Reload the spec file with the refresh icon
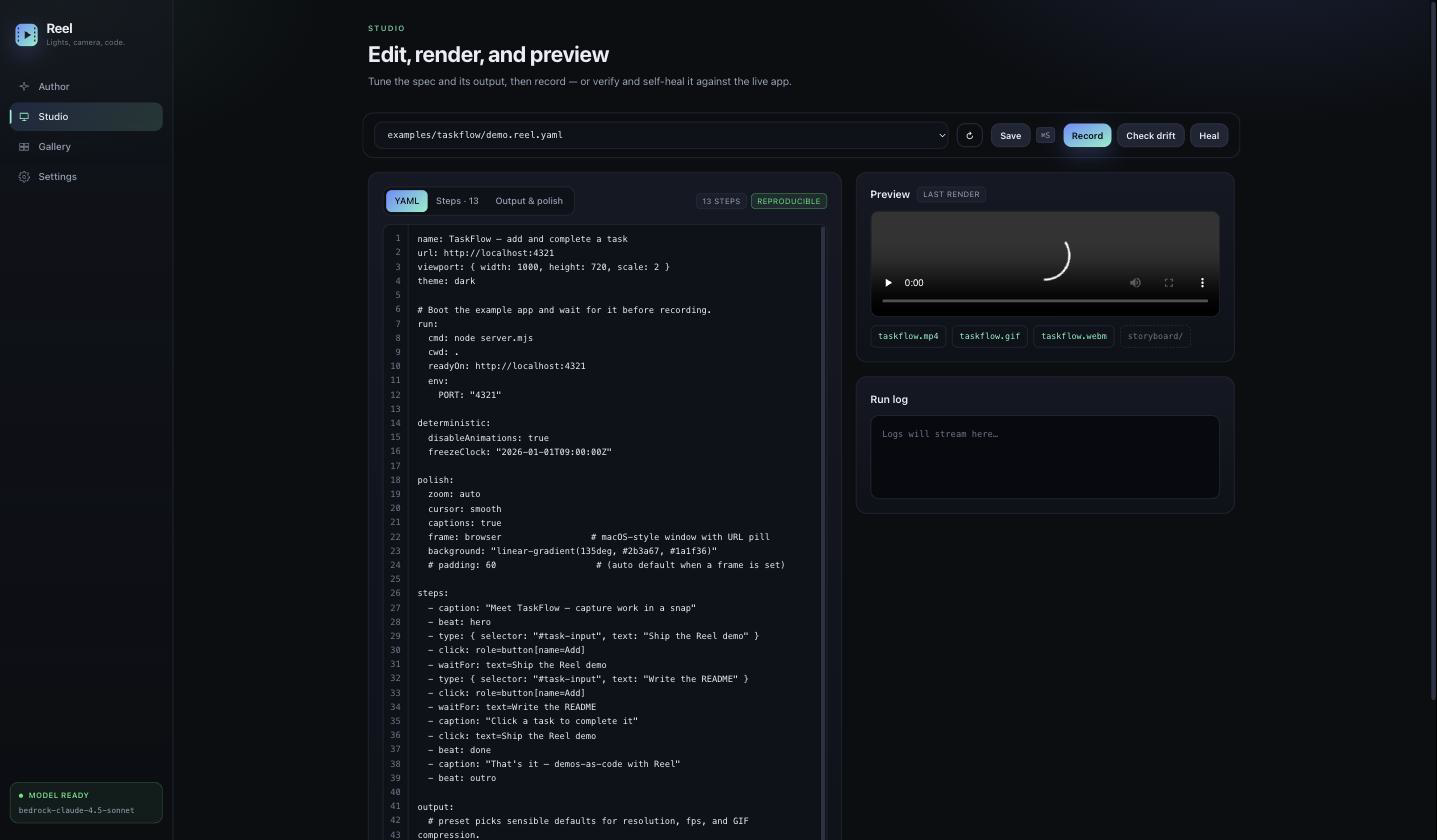The height and width of the screenshot is (840, 1437). 969,135
